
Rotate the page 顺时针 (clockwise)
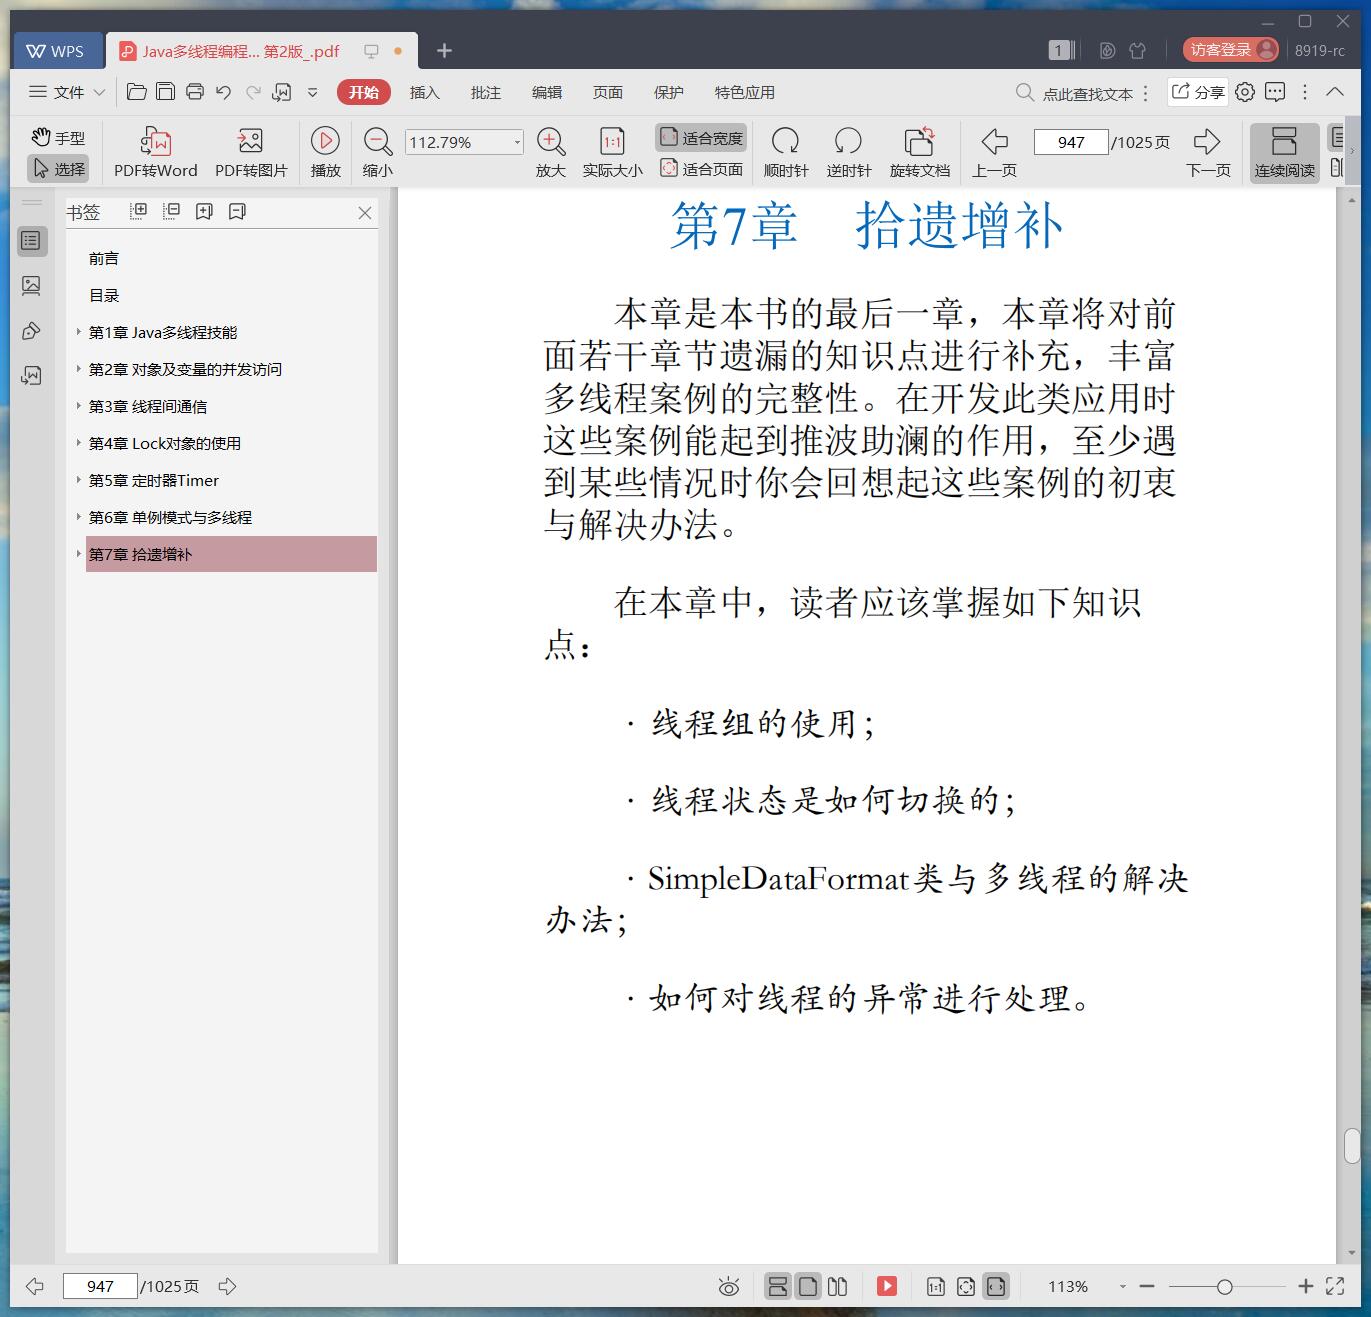point(786,152)
